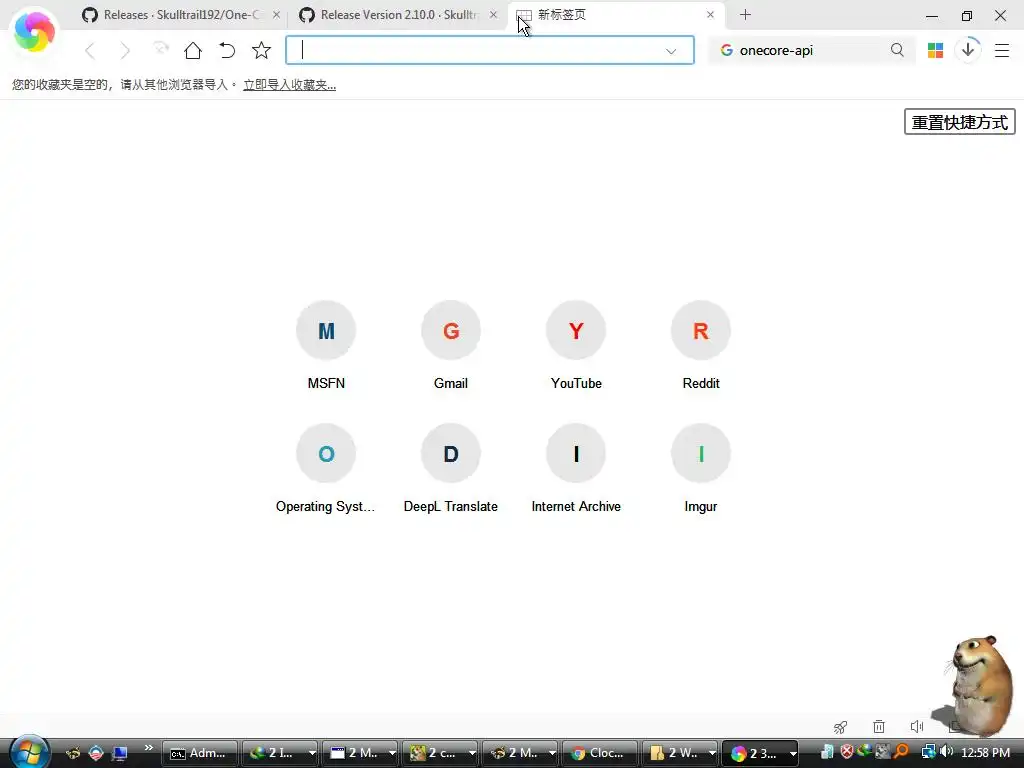
Task: Open the downloads arrow icon
Action: point(968,50)
